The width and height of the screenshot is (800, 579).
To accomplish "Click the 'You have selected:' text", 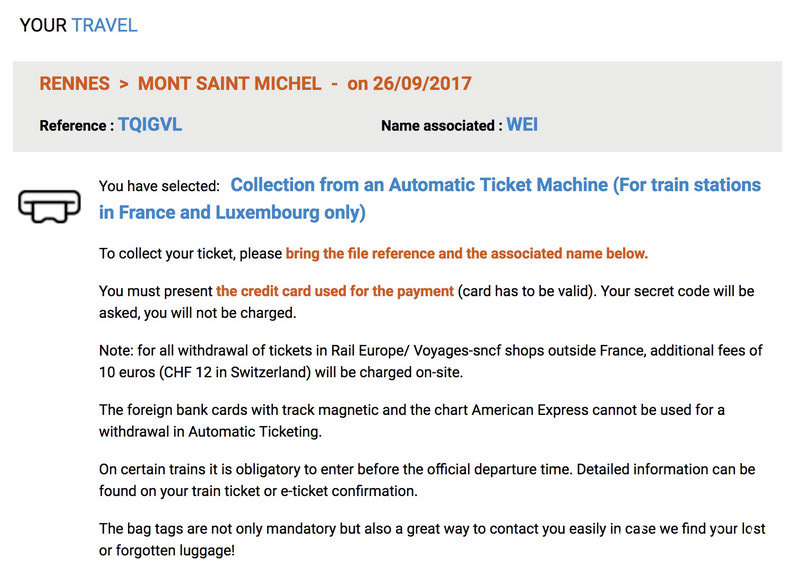I will [159, 186].
